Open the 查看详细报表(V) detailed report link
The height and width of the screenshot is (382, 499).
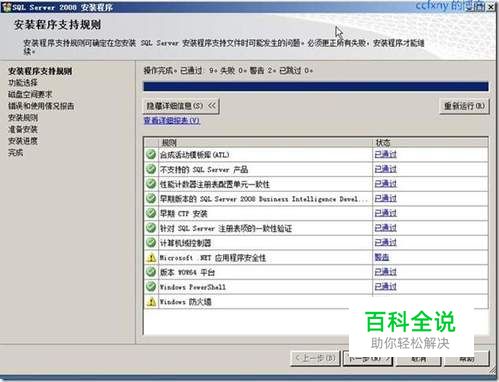tap(172, 120)
